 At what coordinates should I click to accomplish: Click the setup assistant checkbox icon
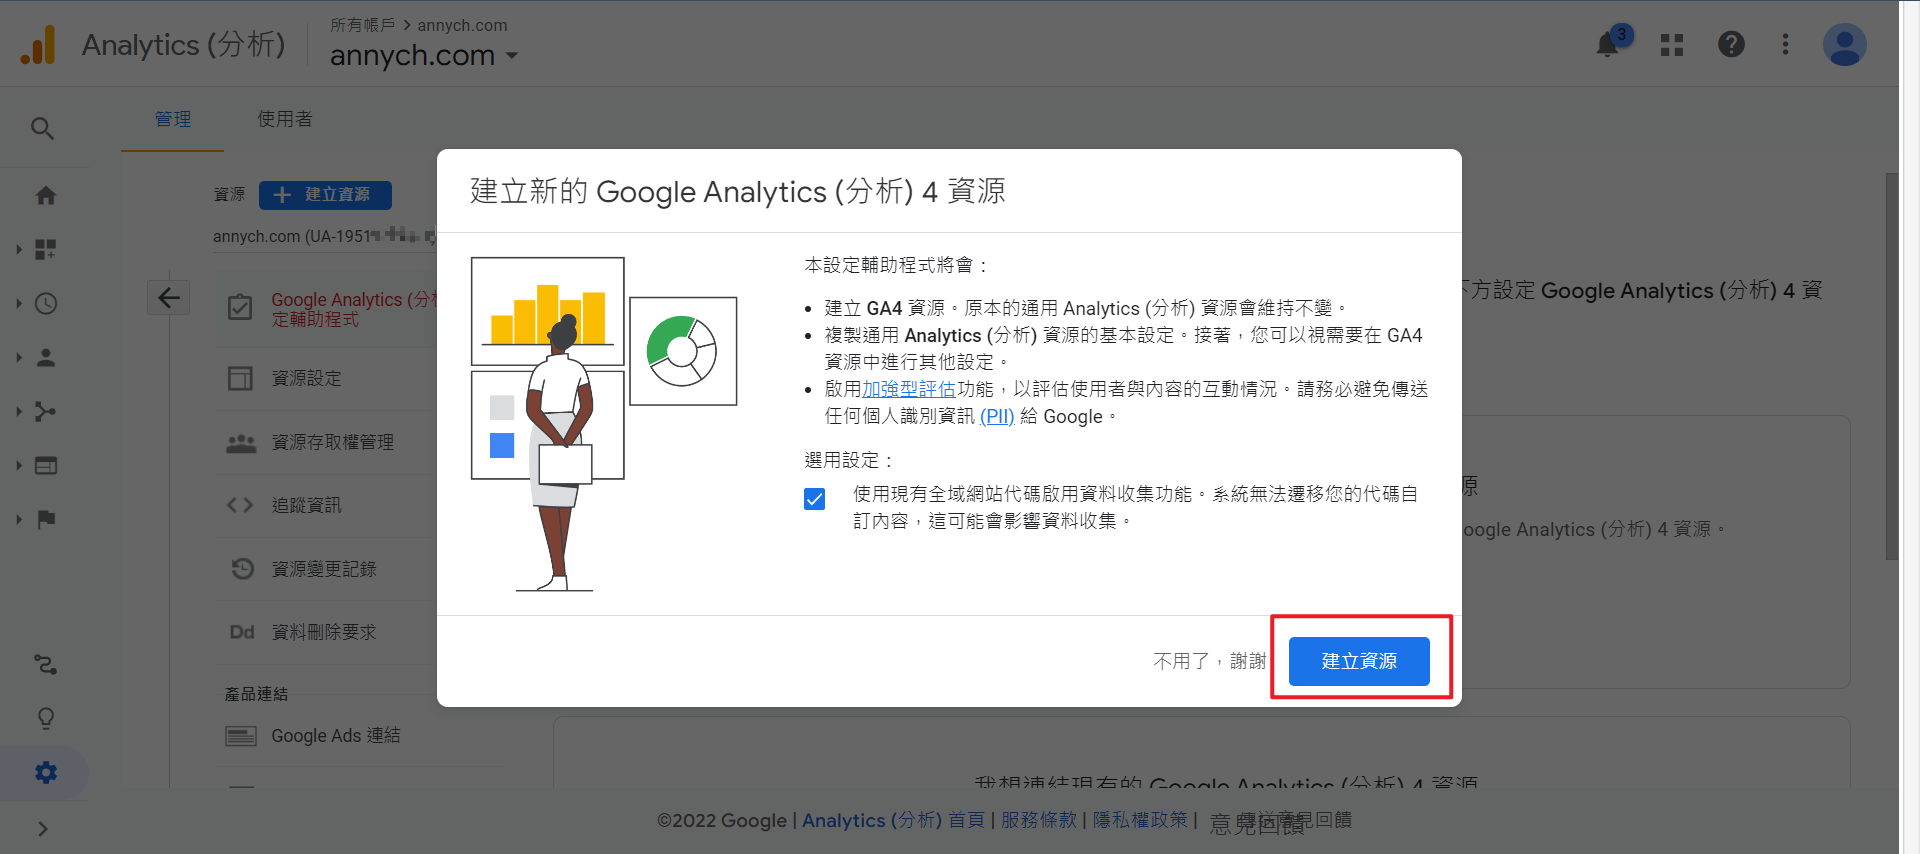(240, 308)
